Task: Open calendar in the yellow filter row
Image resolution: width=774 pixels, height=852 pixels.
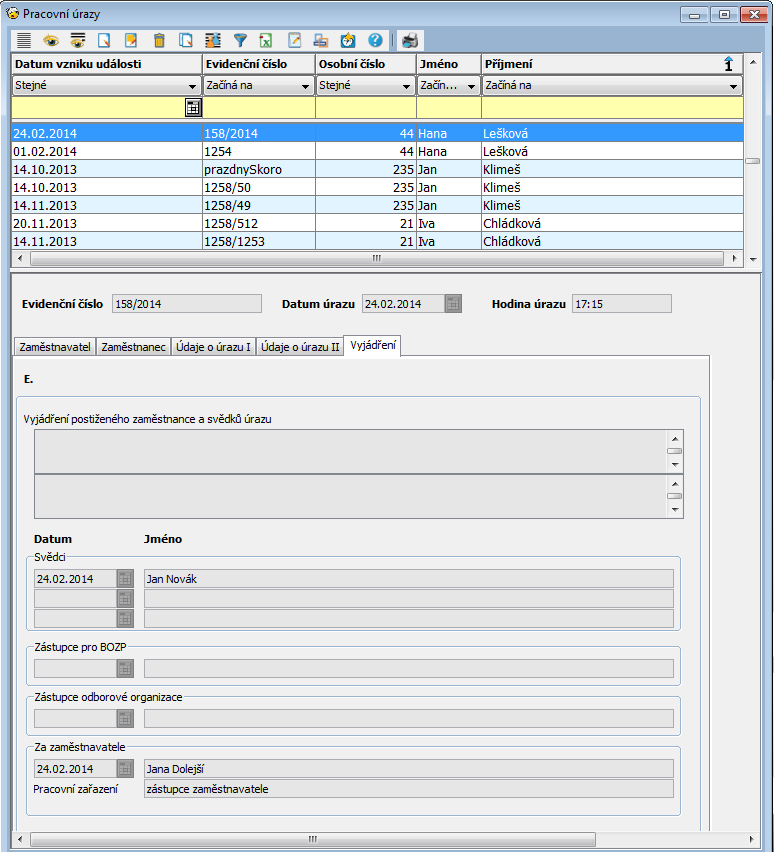Action: (193, 108)
